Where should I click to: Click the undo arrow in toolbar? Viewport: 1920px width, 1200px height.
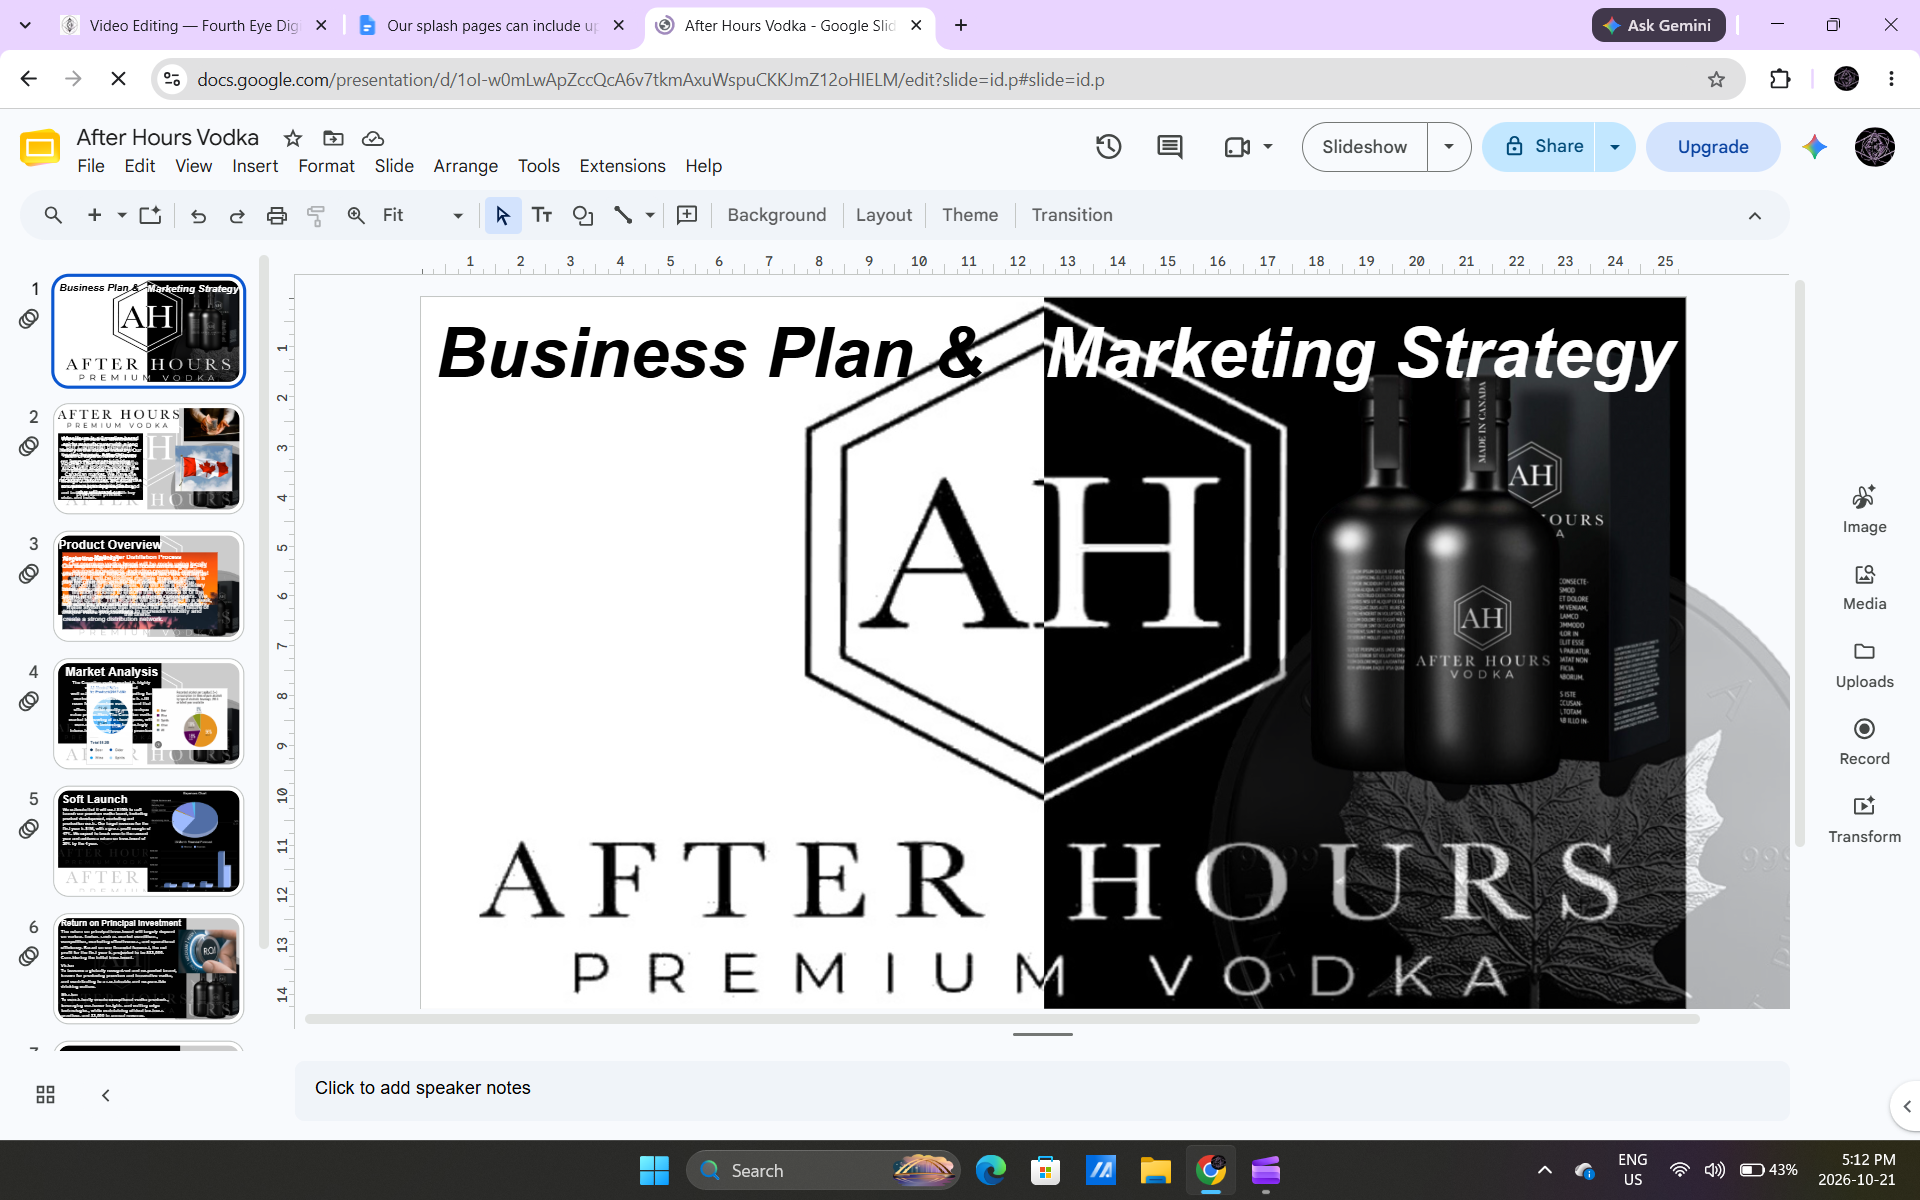pyautogui.click(x=198, y=215)
